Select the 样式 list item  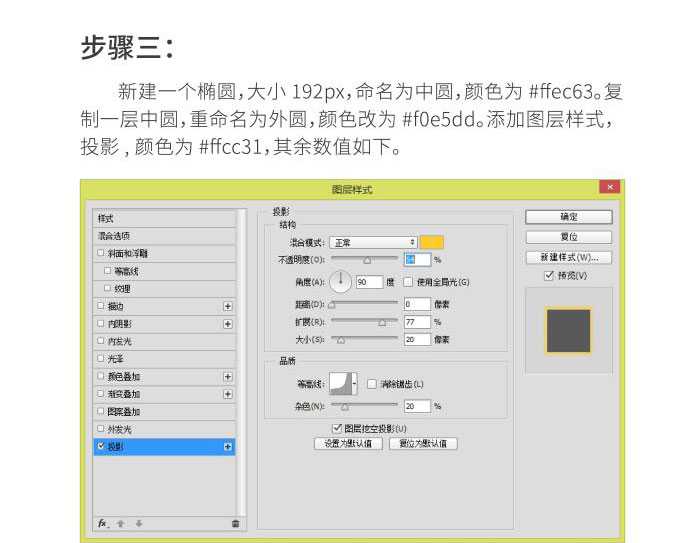tap(165, 218)
